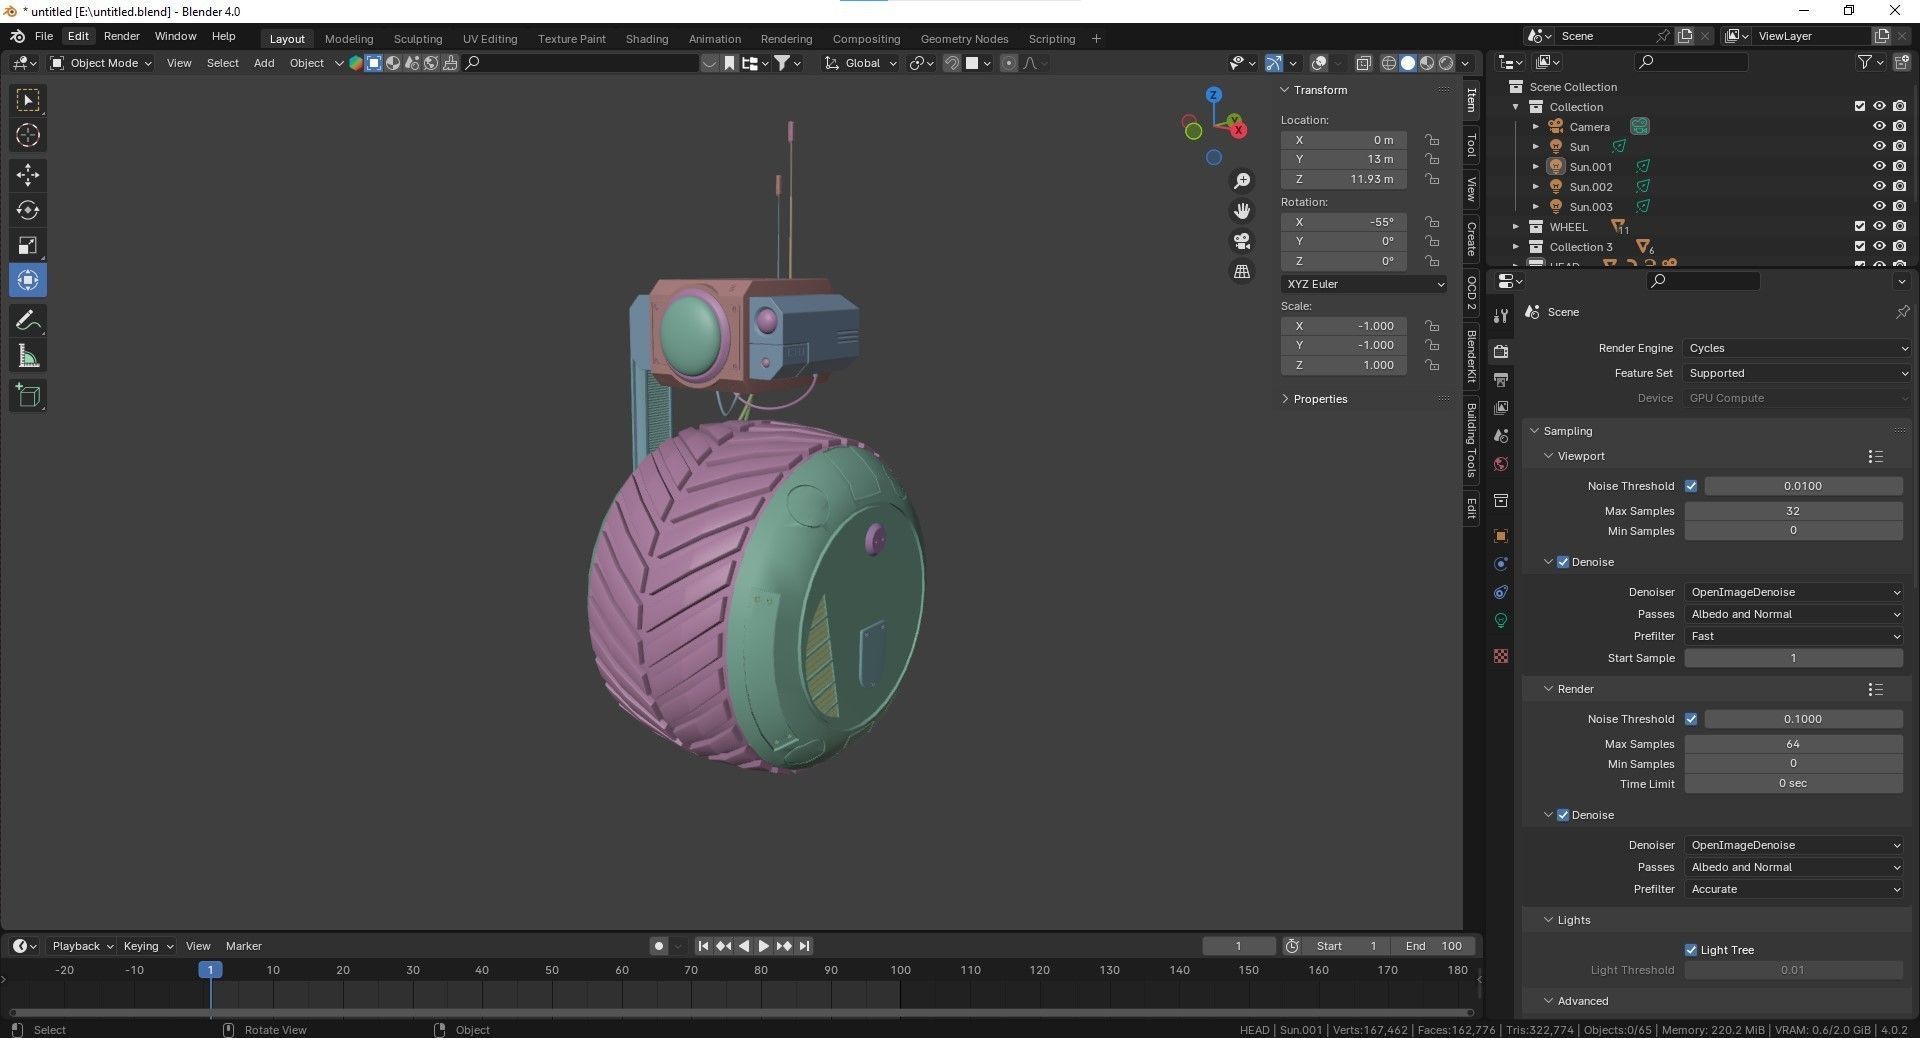Open the View Layer properties tab icon

(x=1501, y=408)
